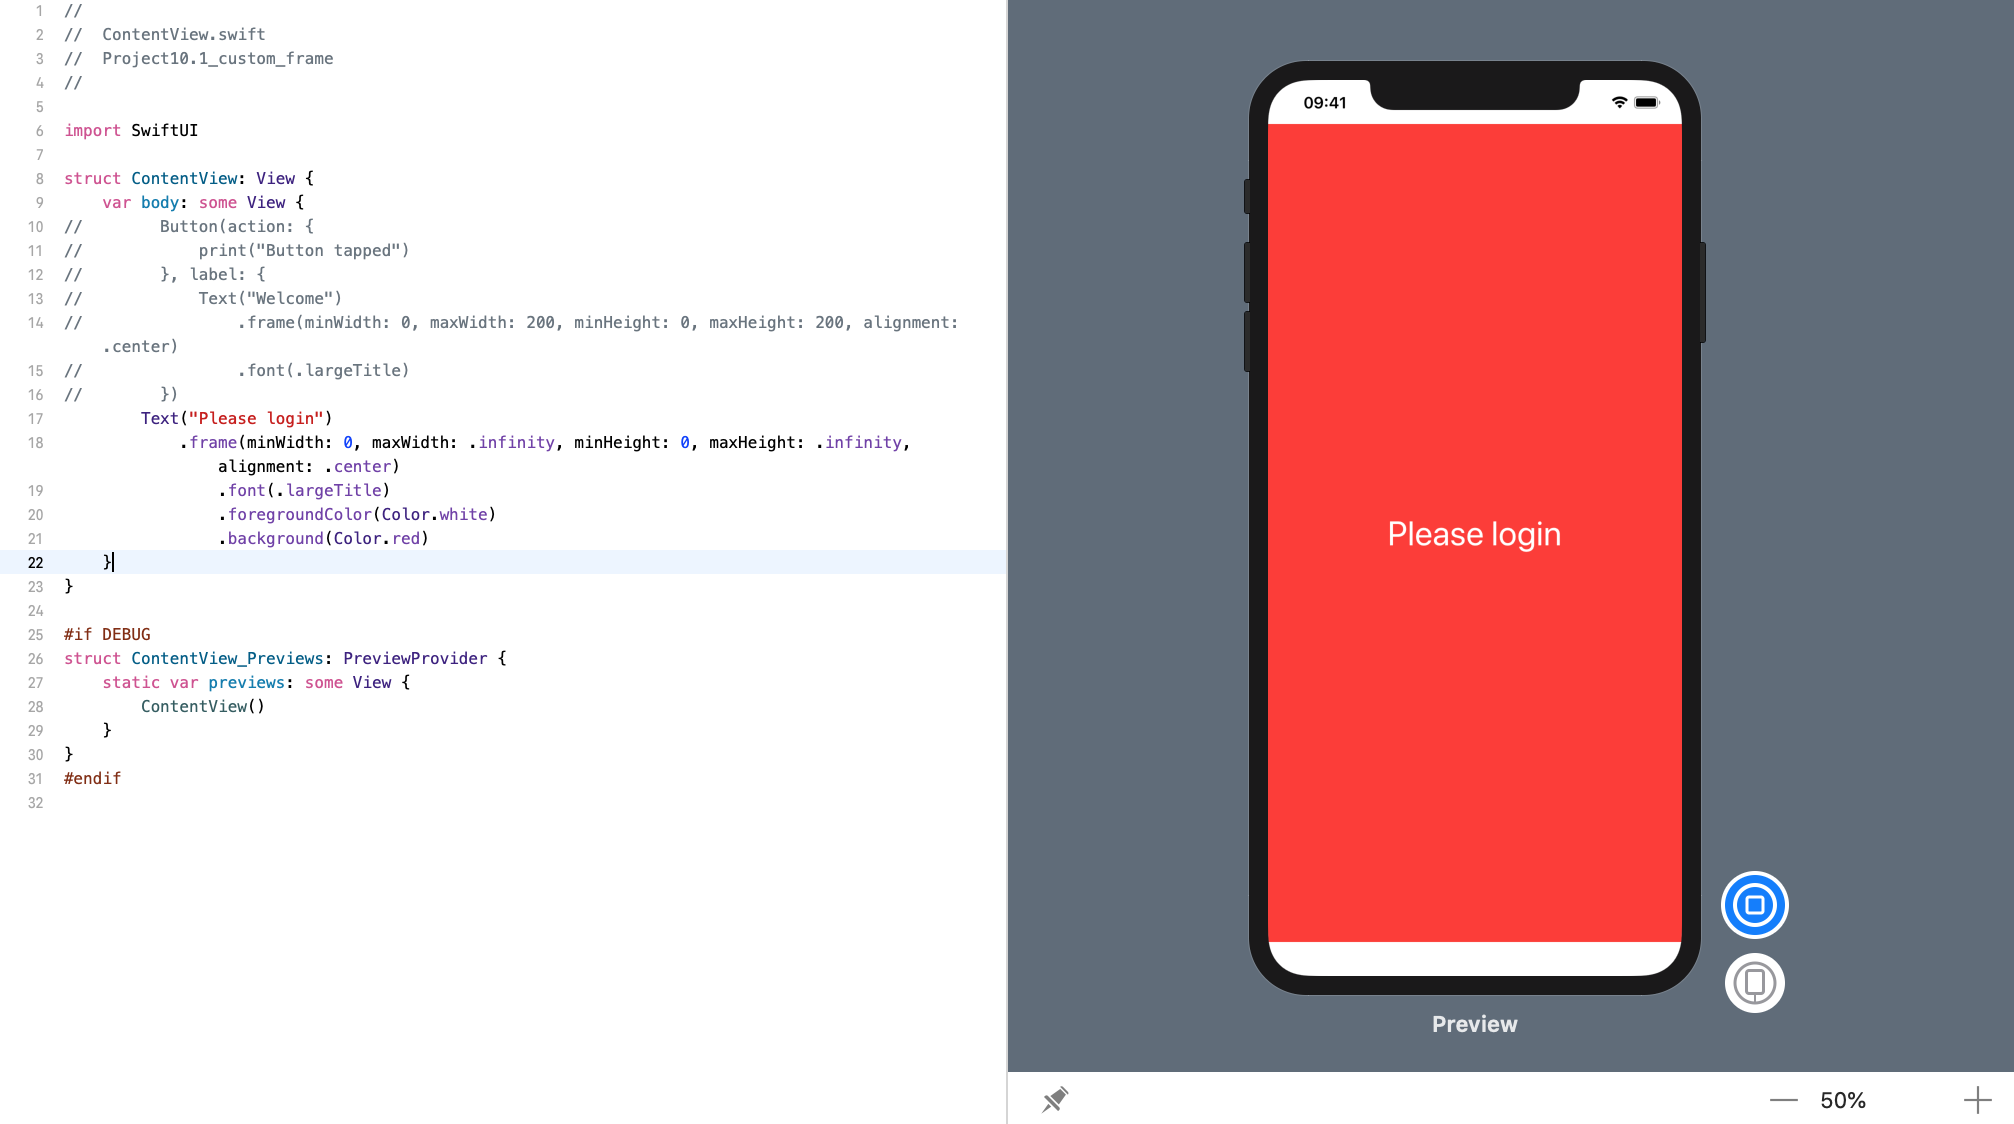Click '.foregroundColor' modifier on line 20

295,515
